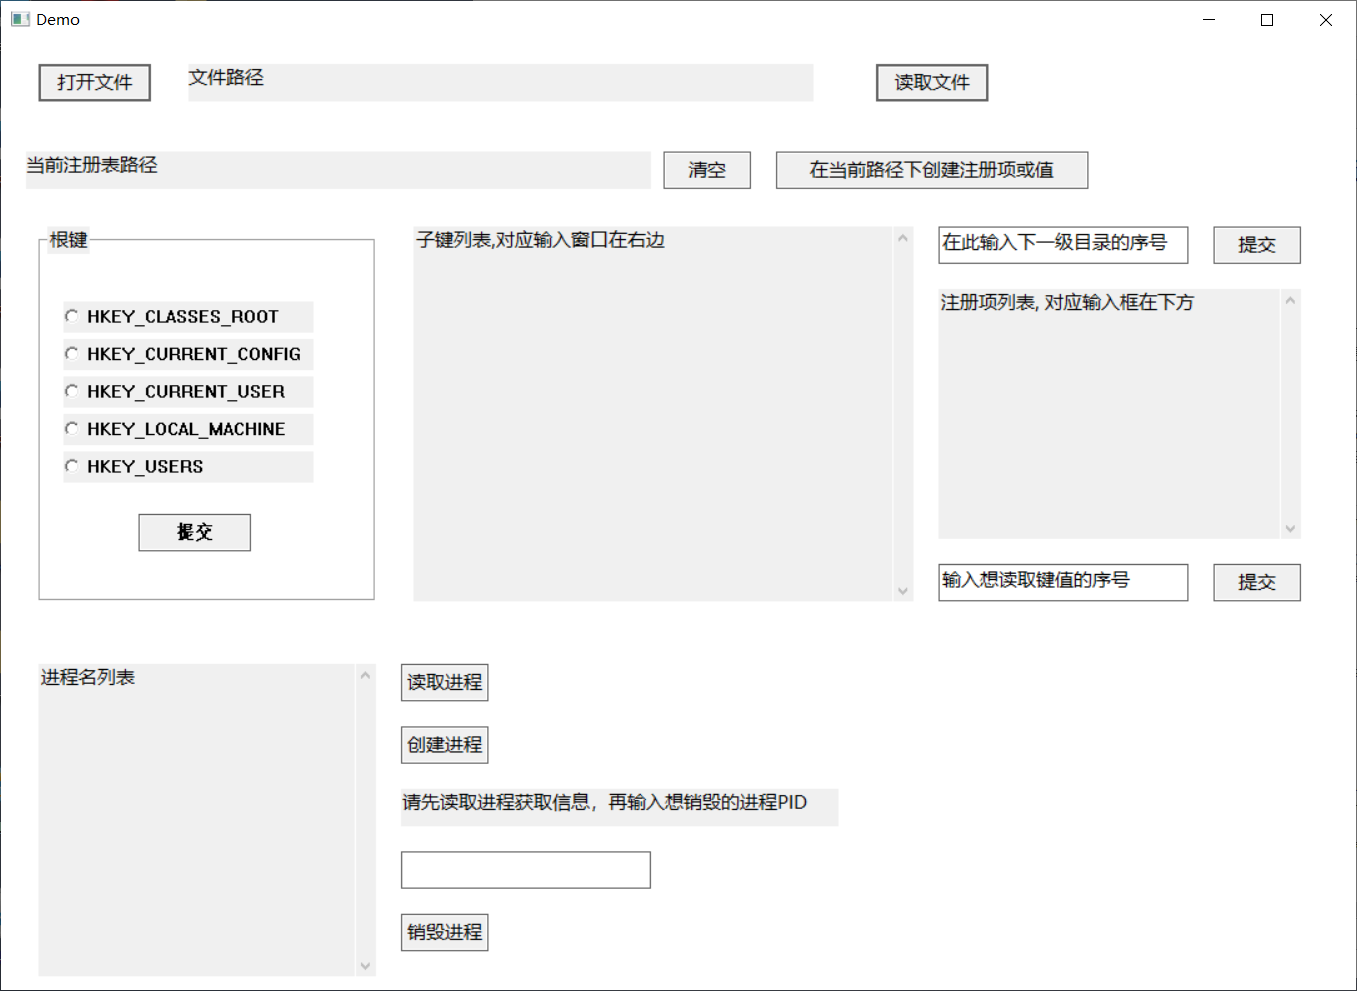Image resolution: width=1357 pixels, height=991 pixels.
Task: Click the 打开文件 button
Action: [95, 82]
